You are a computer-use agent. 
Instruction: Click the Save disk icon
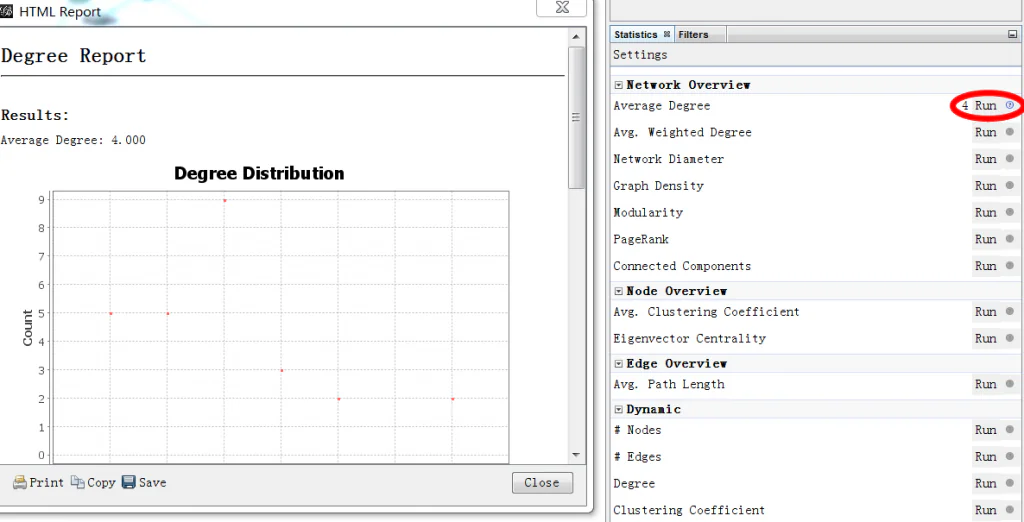pyautogui.click(x=128, y=482)
